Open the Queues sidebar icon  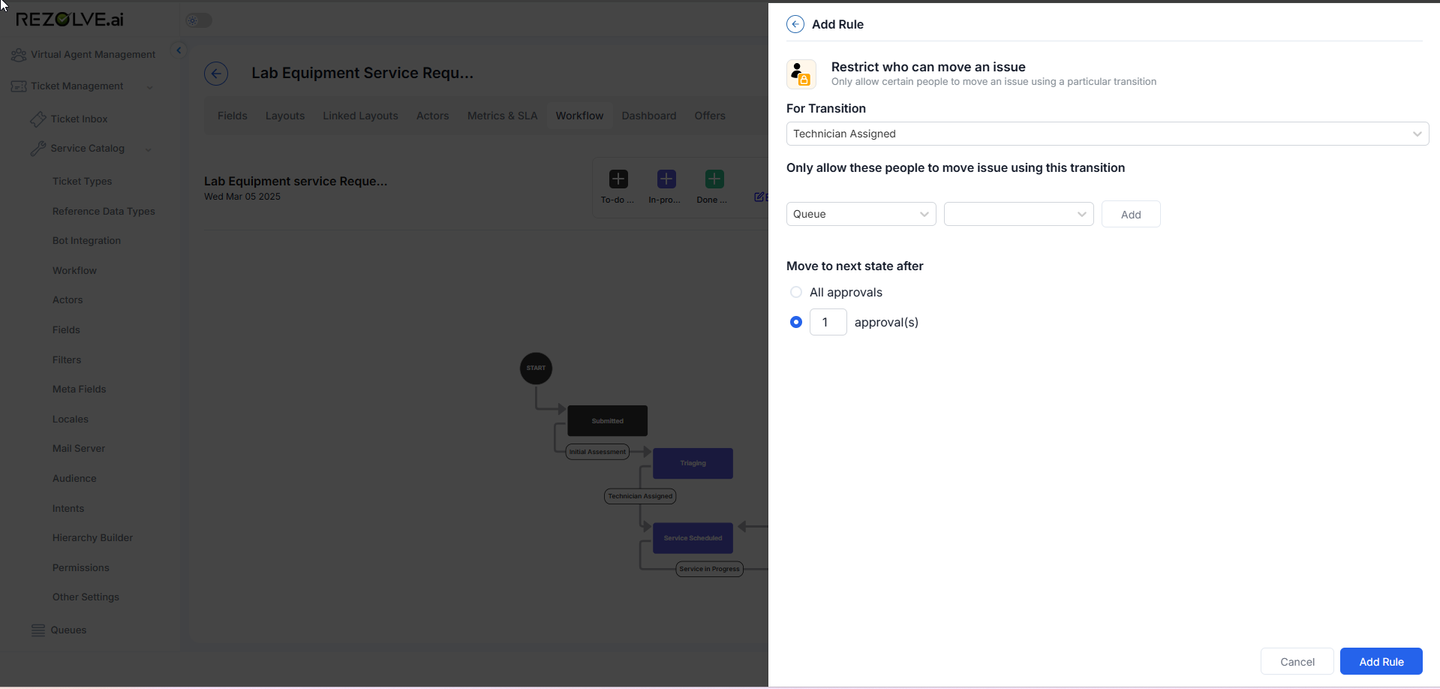(x=38, y=630)
